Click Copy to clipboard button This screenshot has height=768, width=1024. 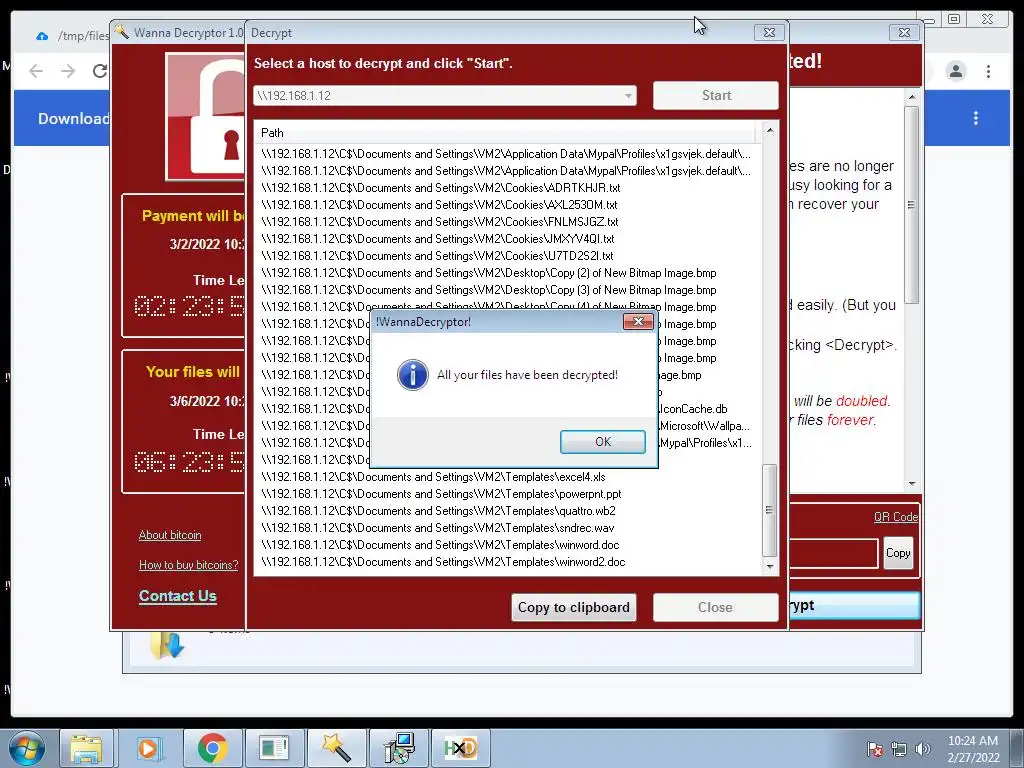tap(573, 607)
